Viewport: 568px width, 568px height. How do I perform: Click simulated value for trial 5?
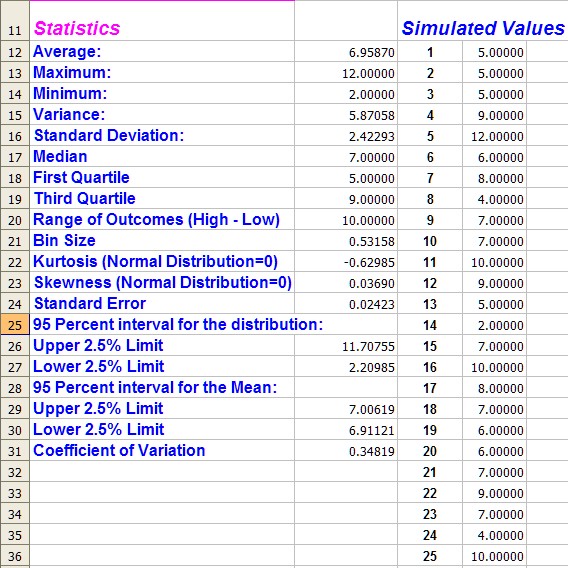[494, 135]
